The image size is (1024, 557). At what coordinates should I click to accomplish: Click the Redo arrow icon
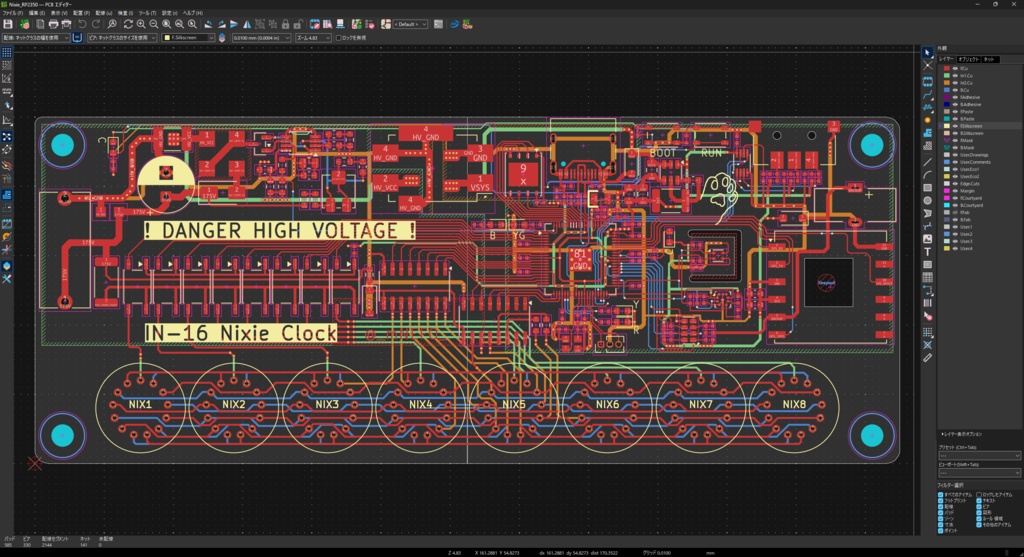95,24
